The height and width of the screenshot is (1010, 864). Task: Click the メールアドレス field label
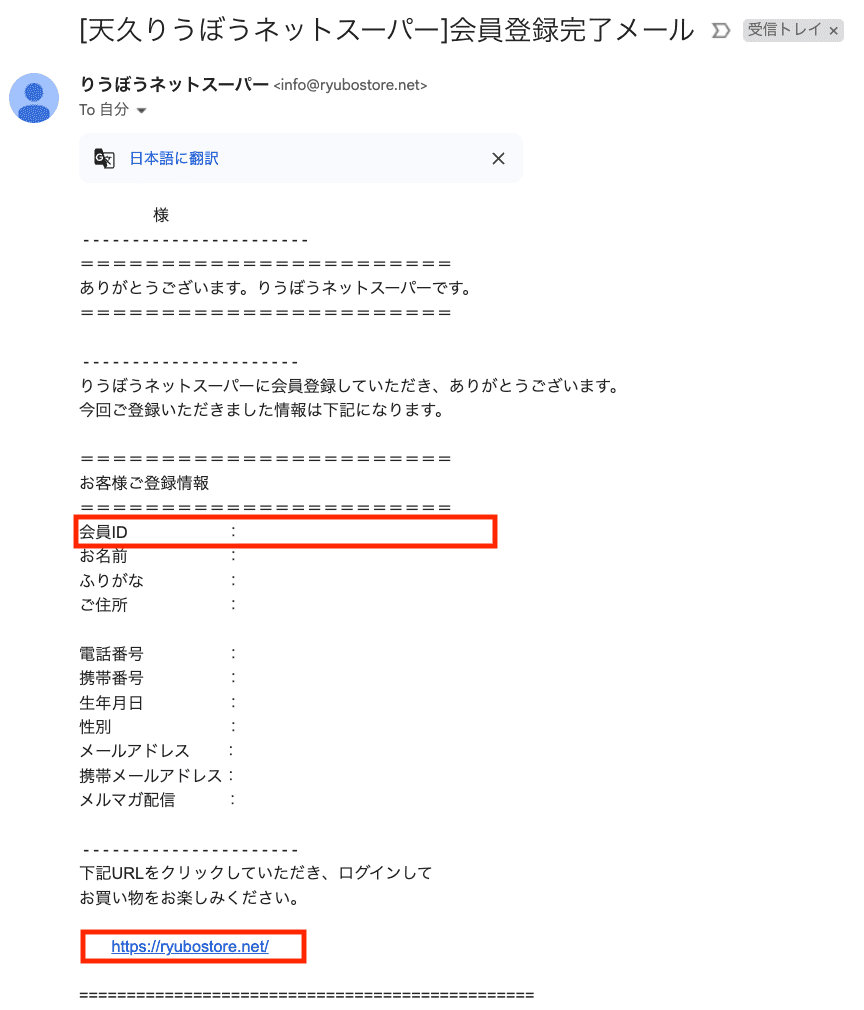pos(135,751)
